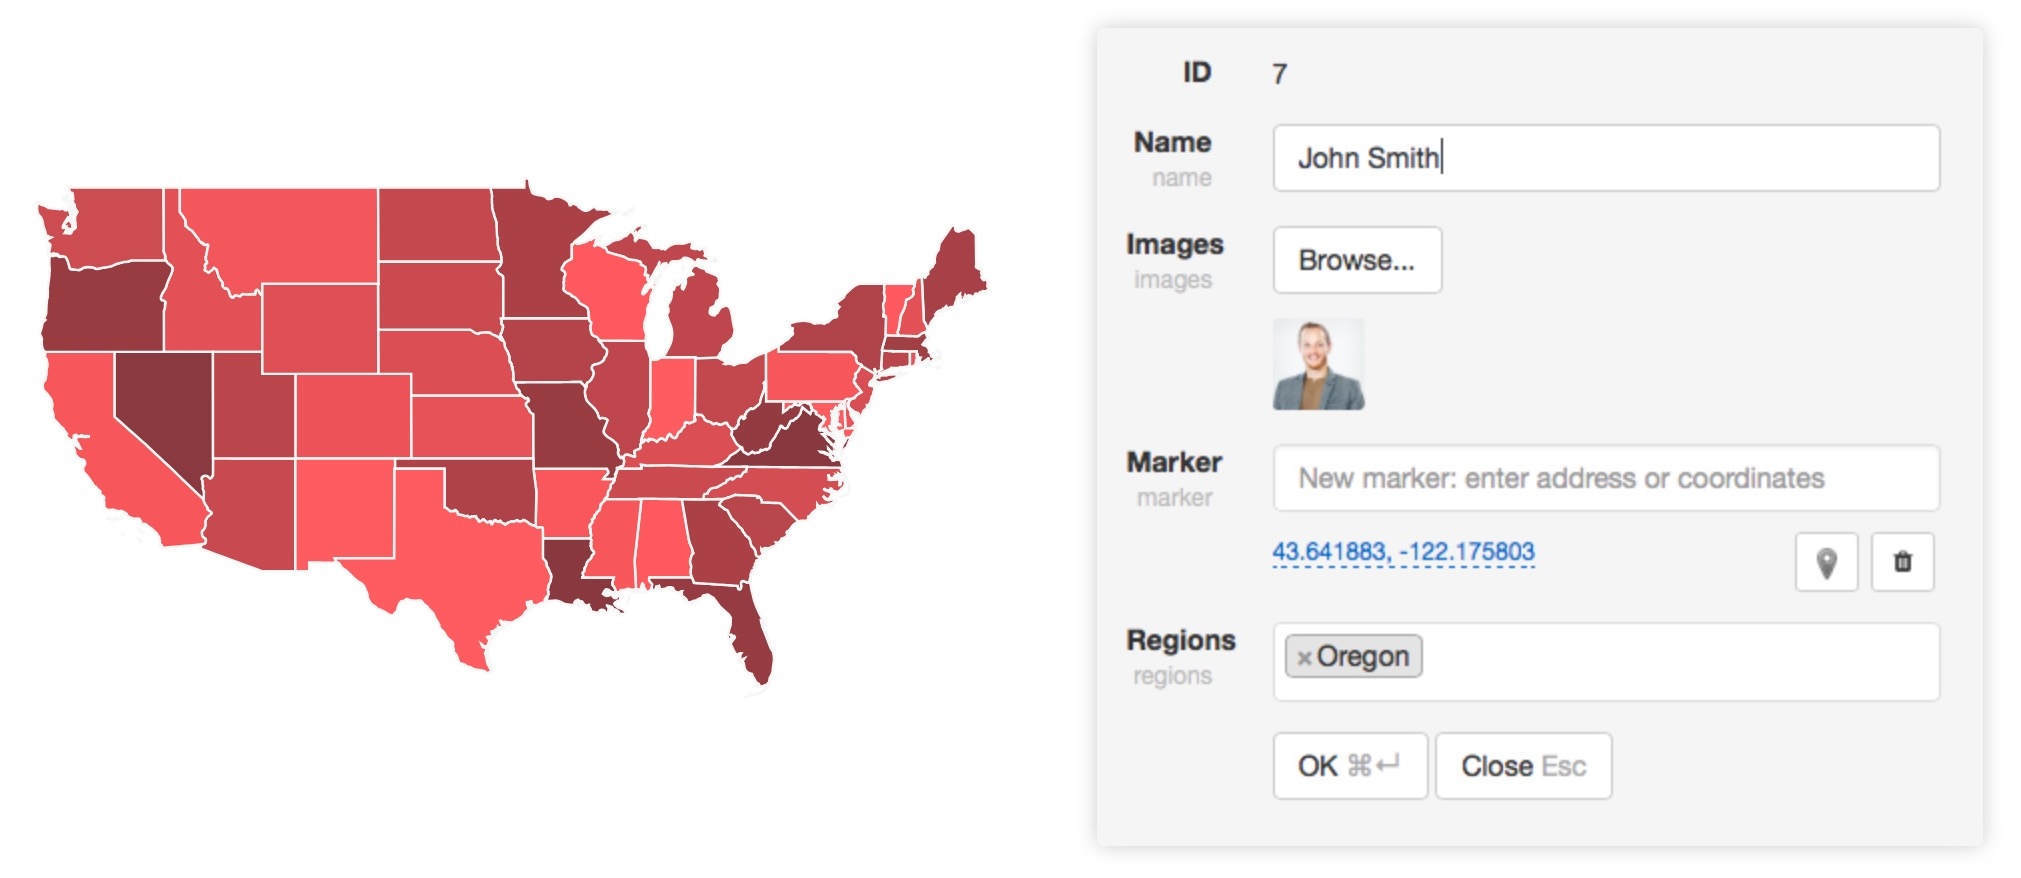This screenshot has height=878, width=2021.
Task: Focus the Name input field
Action: tap(1606, 158)
